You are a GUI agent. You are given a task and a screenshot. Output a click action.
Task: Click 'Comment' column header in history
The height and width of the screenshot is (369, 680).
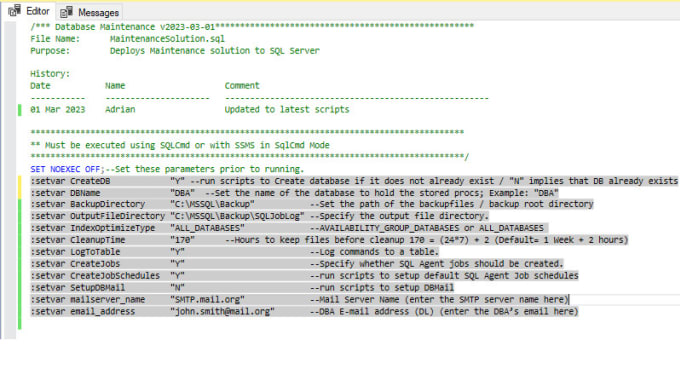(242, 86)
